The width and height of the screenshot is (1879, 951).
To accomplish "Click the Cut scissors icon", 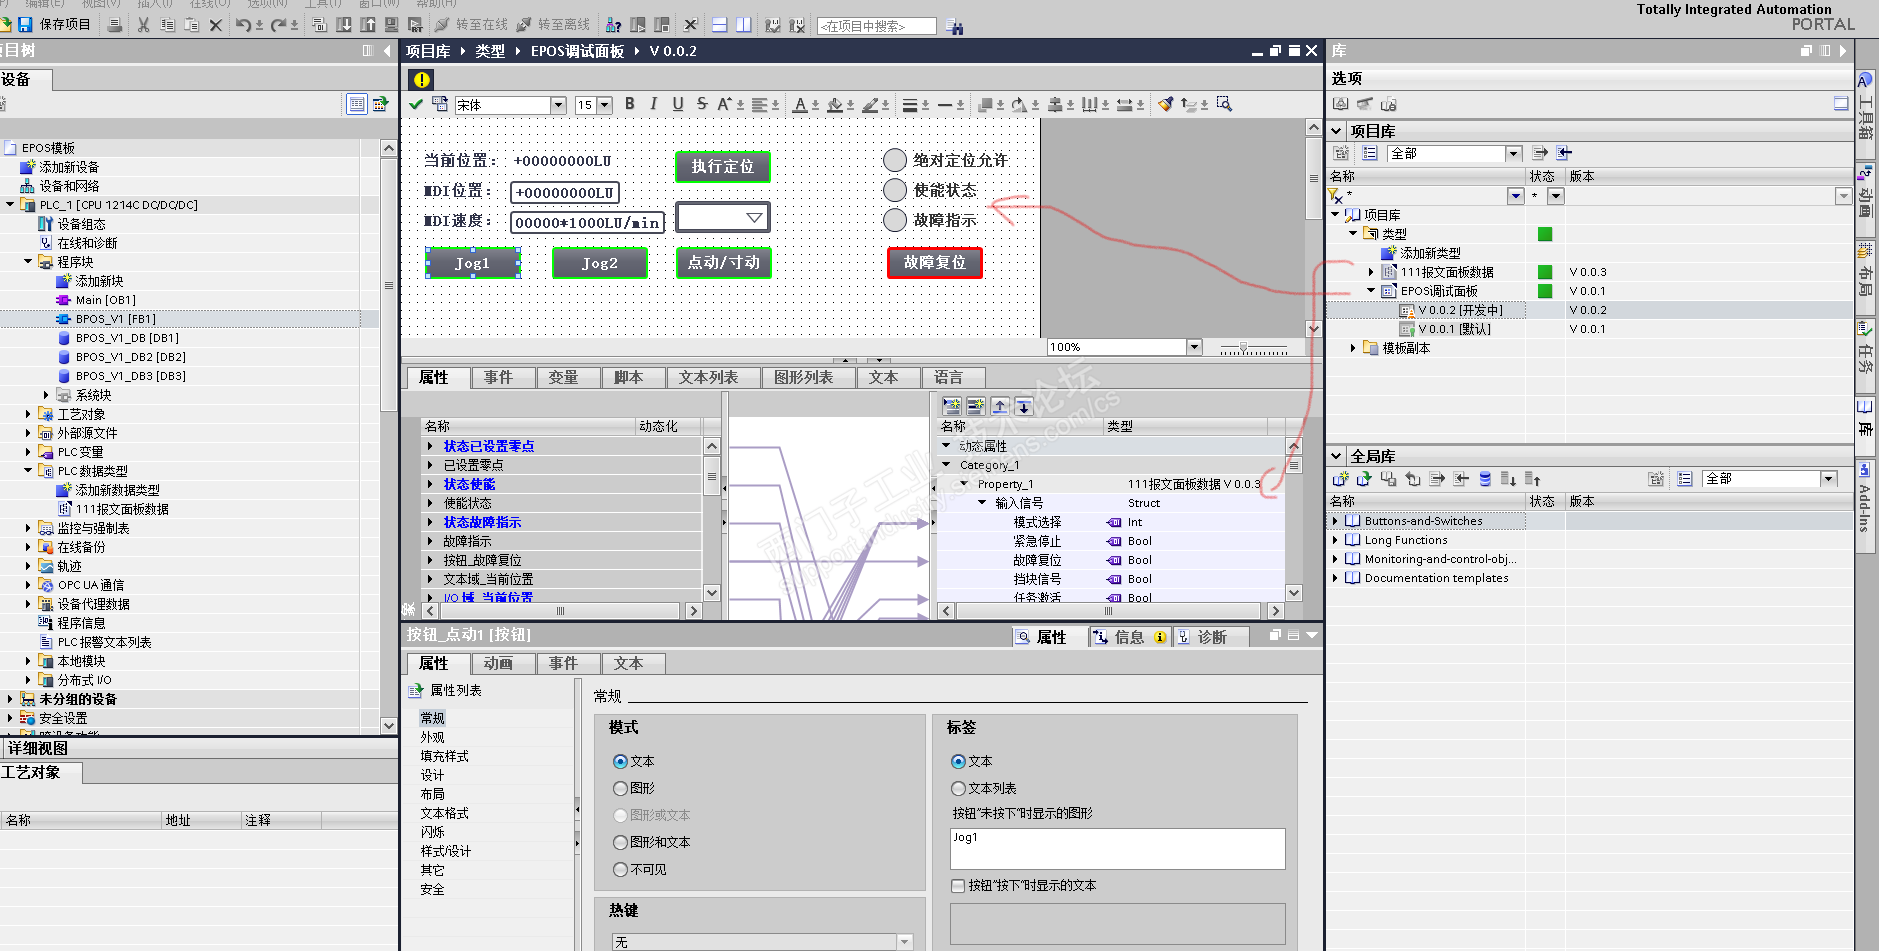I will coord(143,24).
